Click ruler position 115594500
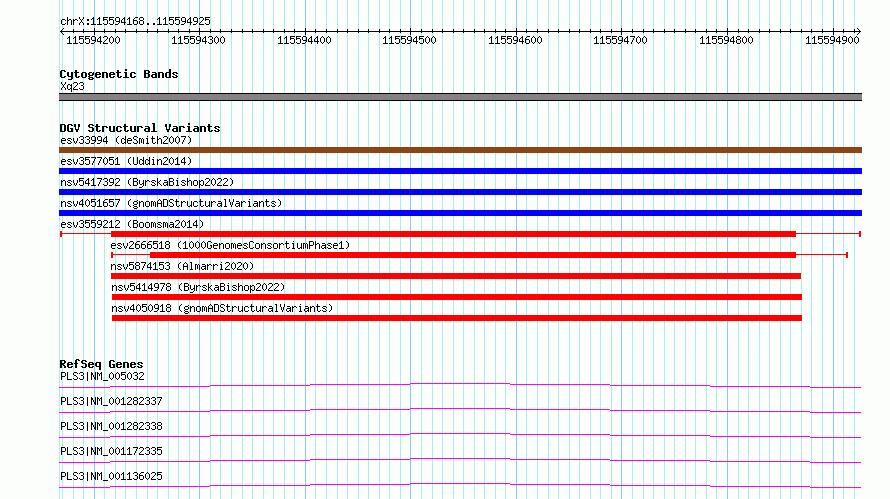This screenshot has height=499, width=890. click(x=409, y=40)
